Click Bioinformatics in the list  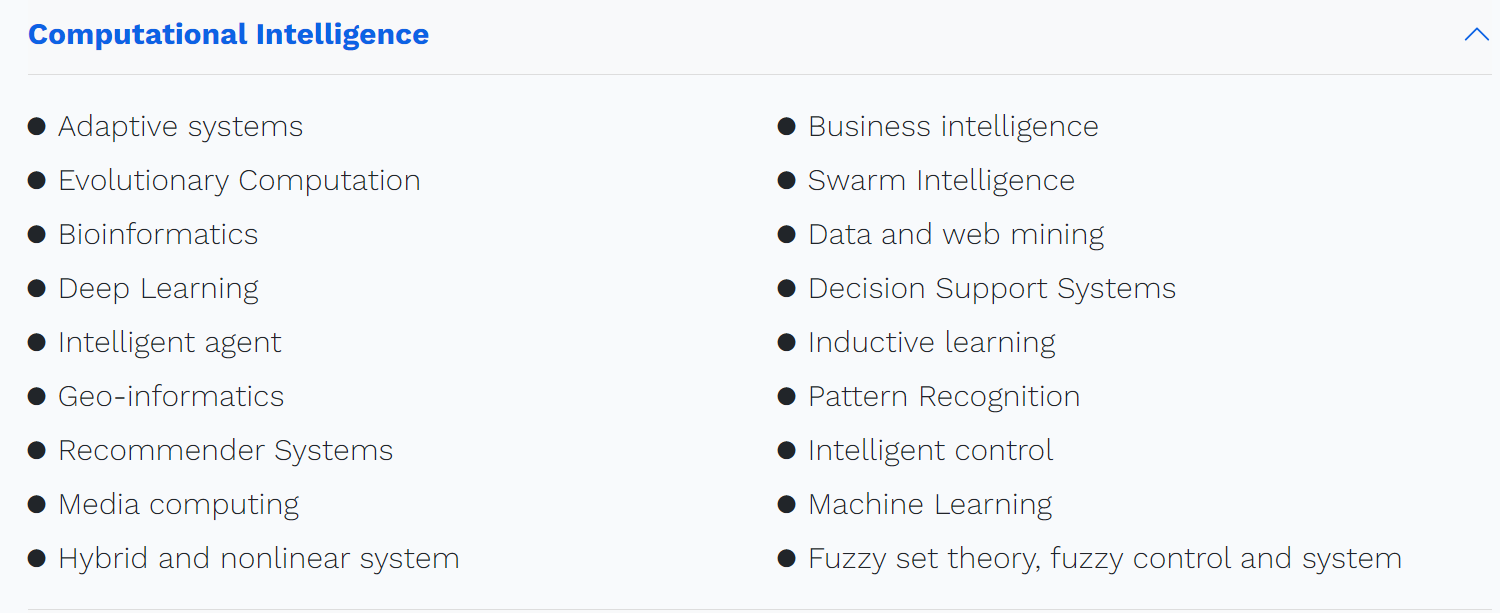(x=158, y=235)
